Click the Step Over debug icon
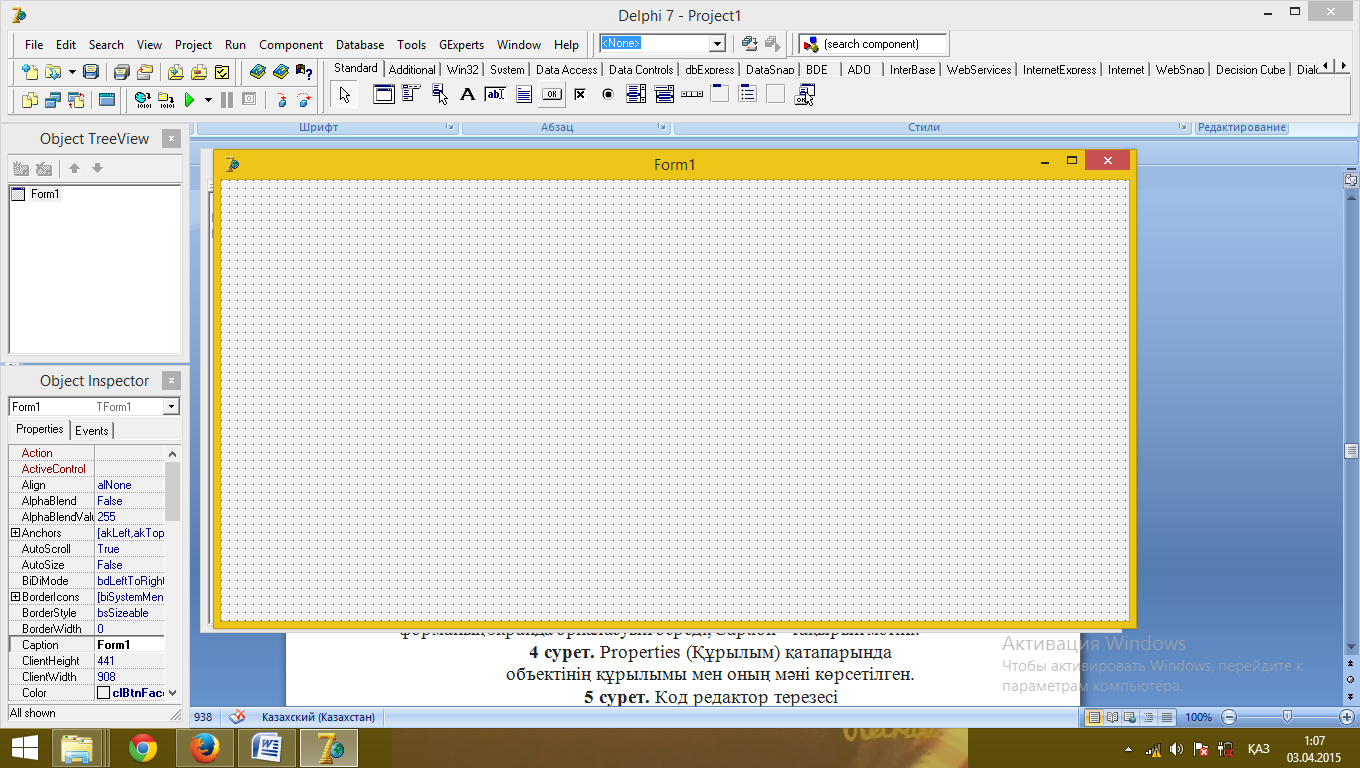The image size is (1360, 768). (x=304, y=99)
